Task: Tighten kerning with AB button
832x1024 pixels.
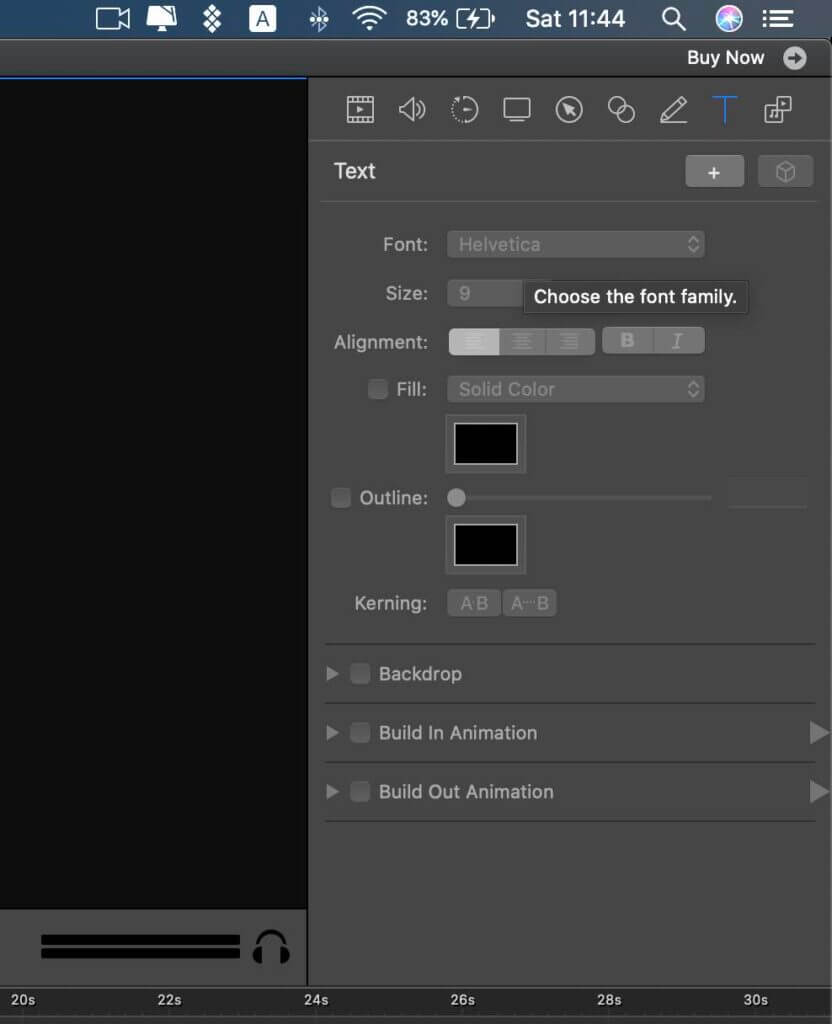Action: 474,603
